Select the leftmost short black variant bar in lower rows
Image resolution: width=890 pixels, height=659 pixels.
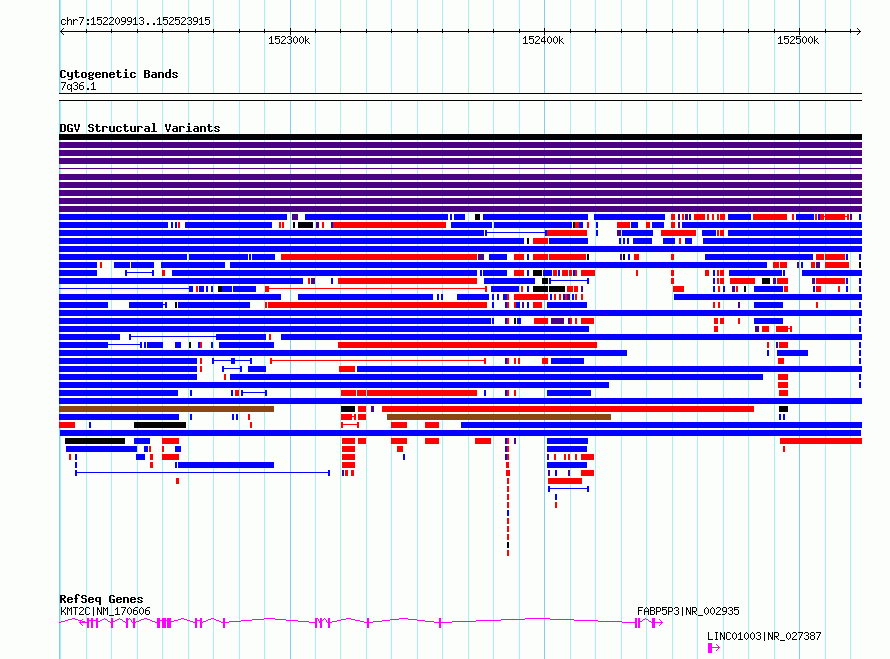coord(95,441)
